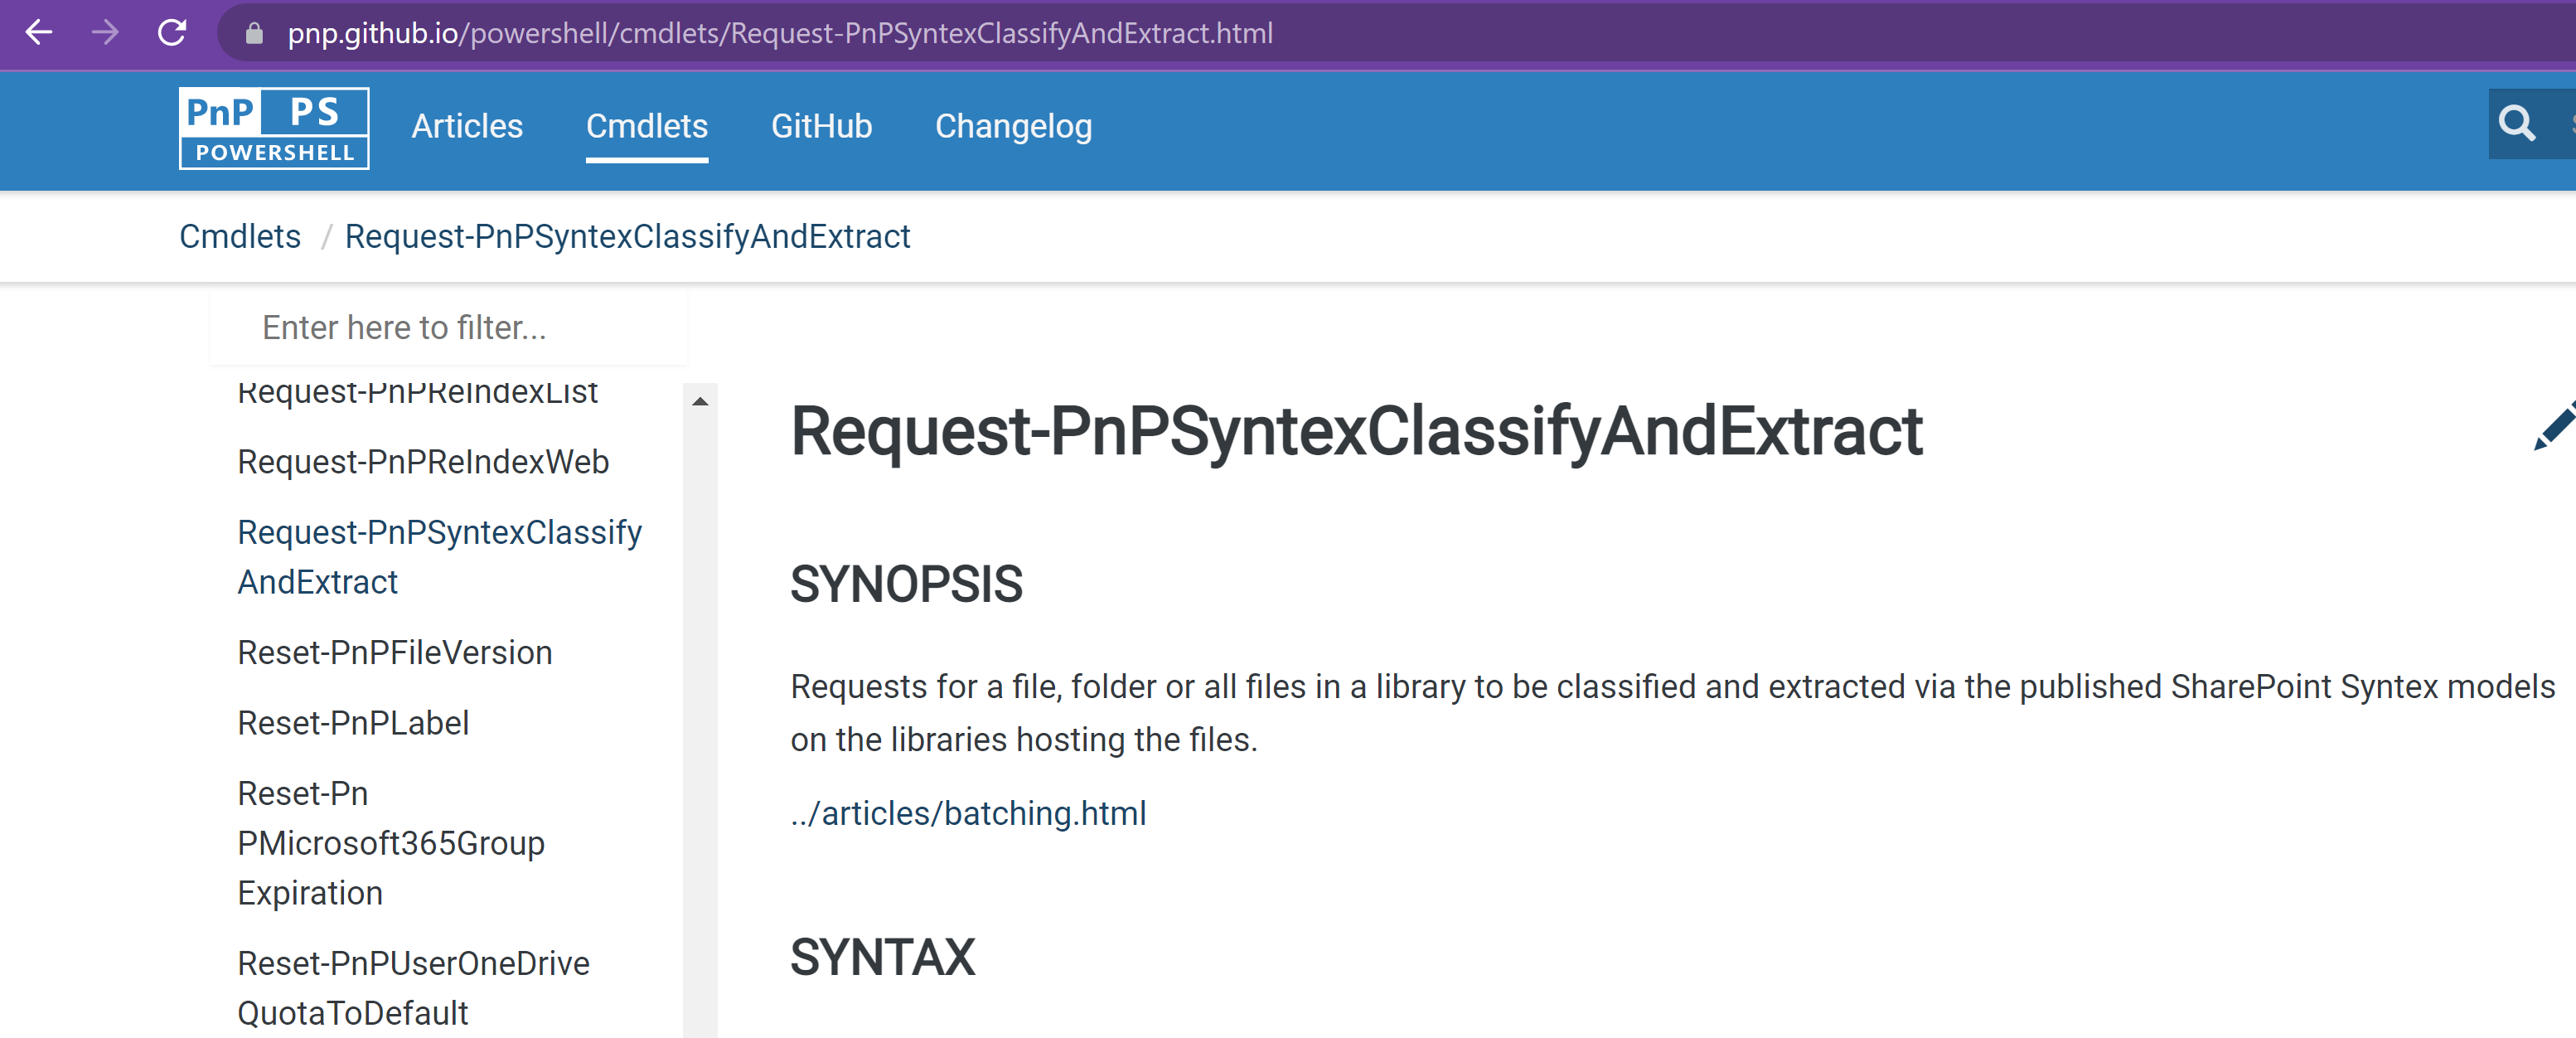Click the cmdlet filter text box
The width and height of the screenshot is (2576, 1038).
pyautogui.click(x=450, y=327)
